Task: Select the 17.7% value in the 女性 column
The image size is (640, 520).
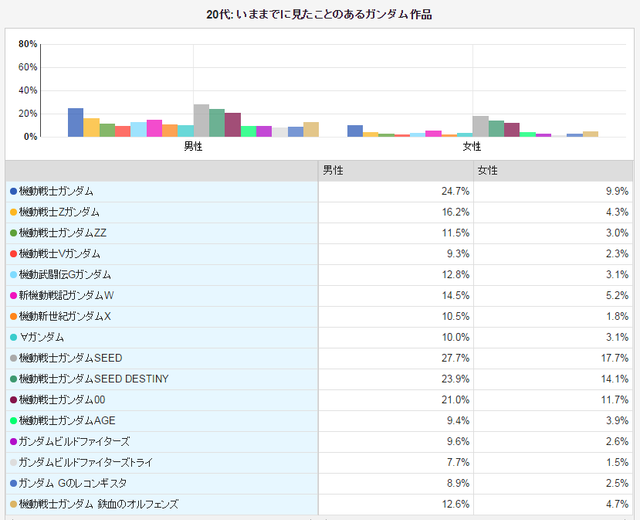Action: [x=614, y=358]
